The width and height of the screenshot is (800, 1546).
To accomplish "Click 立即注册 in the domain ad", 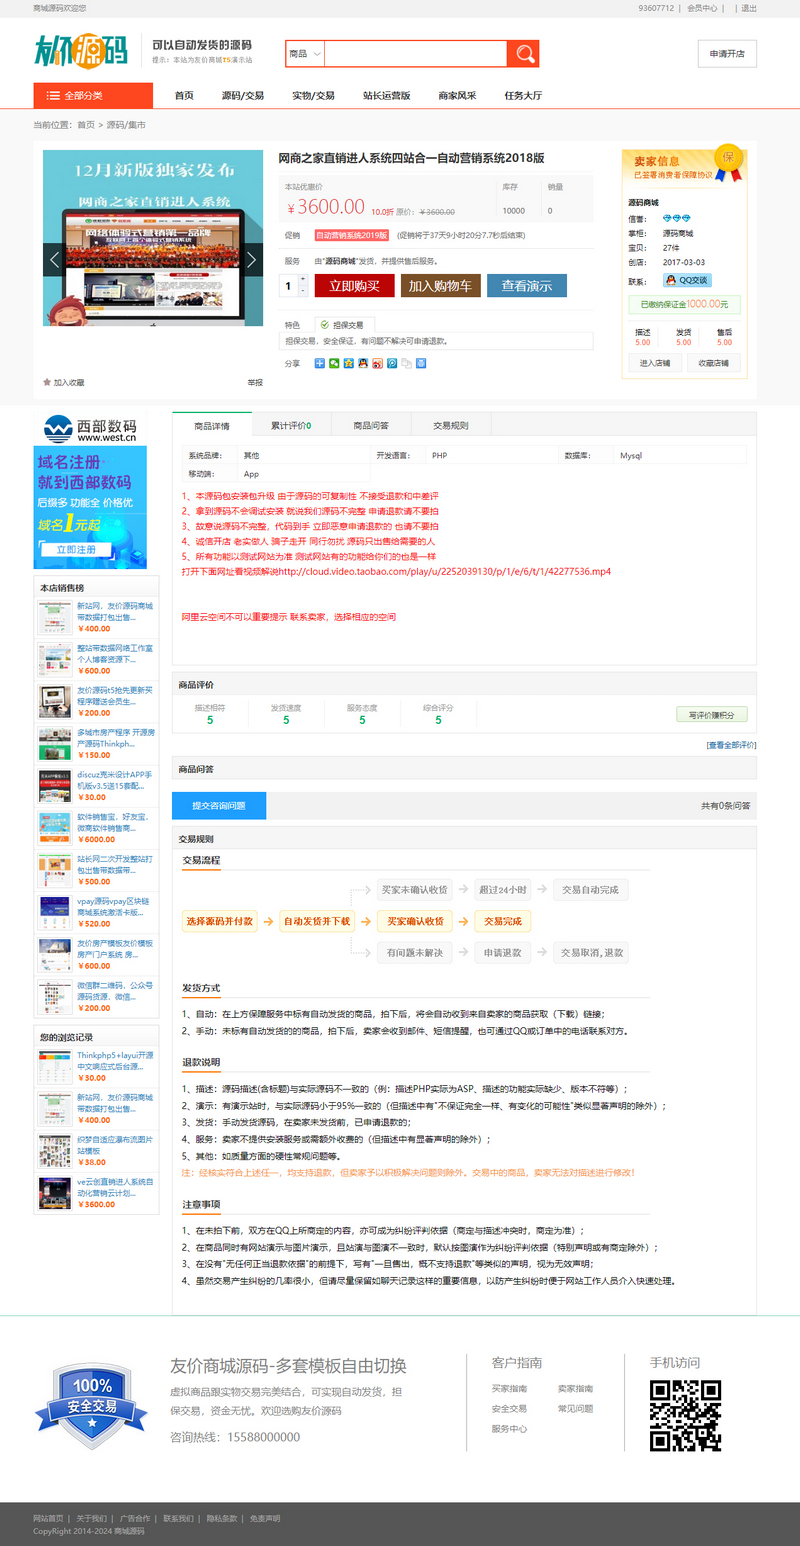I will coord(77,549).
